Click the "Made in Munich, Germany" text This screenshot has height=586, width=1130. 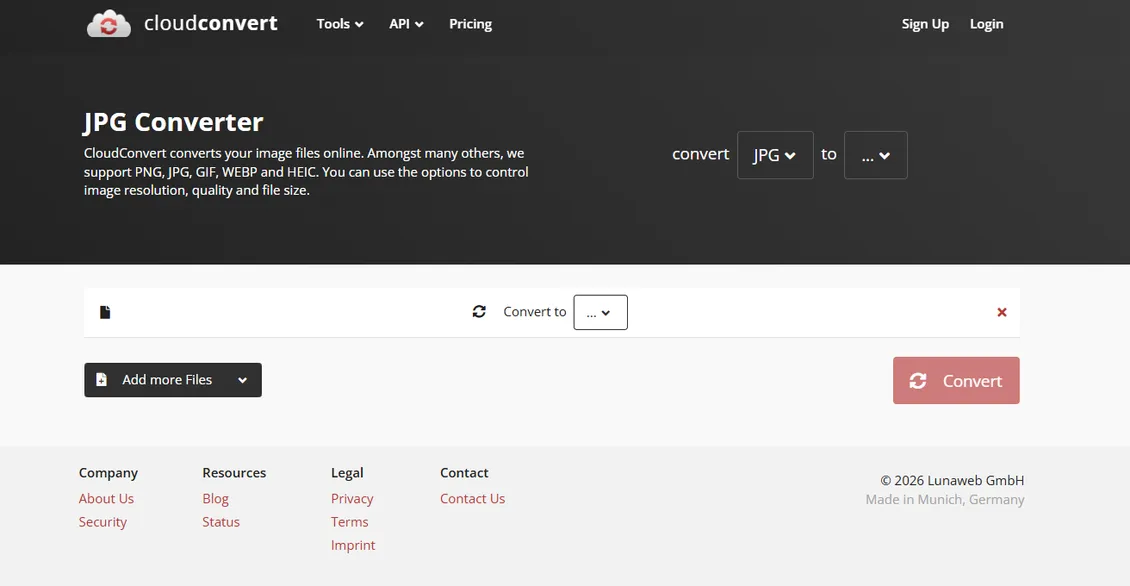pyautogui.click(x=945, y=500)
